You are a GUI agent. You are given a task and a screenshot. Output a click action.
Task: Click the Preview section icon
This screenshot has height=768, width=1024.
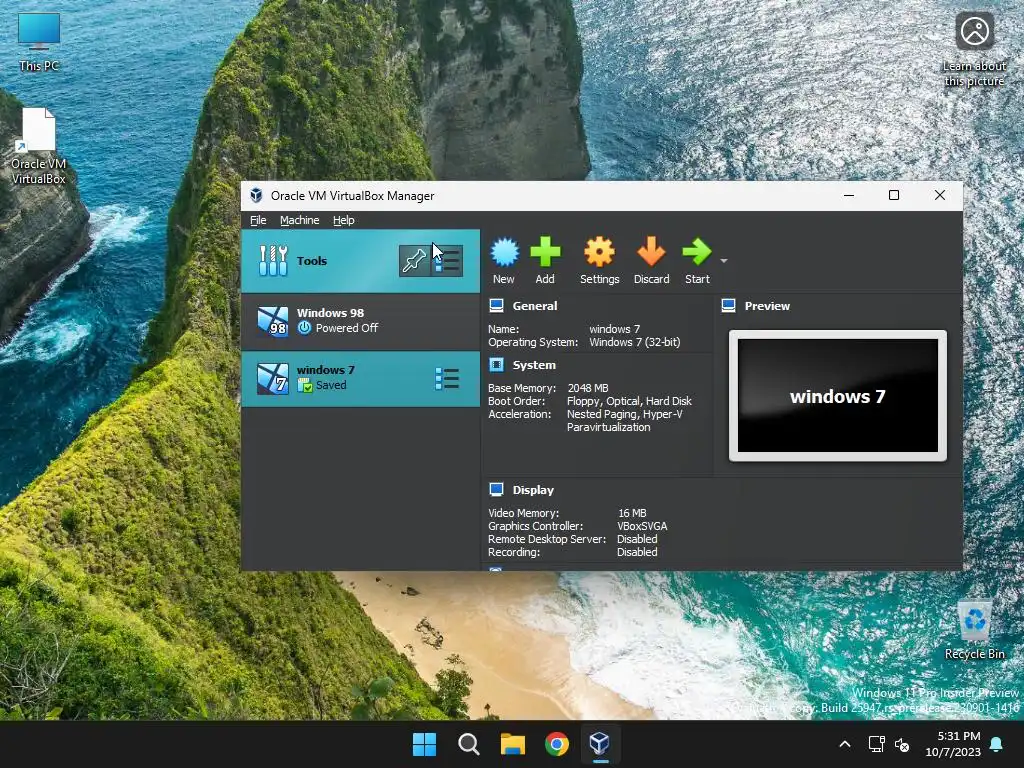[x=729, y=306]
